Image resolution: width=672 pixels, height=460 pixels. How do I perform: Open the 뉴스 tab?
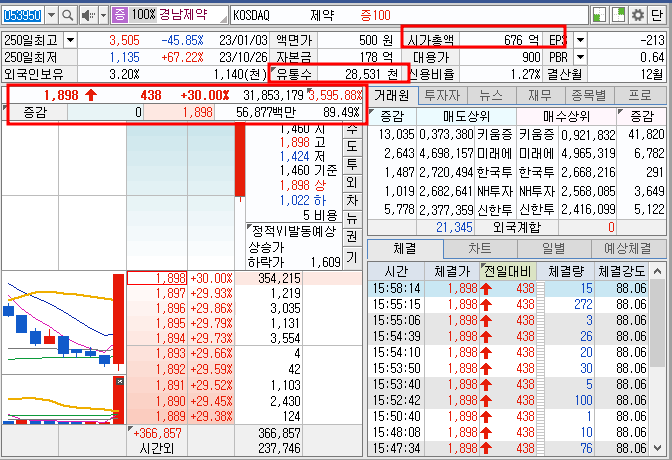(x=491, y=95)
